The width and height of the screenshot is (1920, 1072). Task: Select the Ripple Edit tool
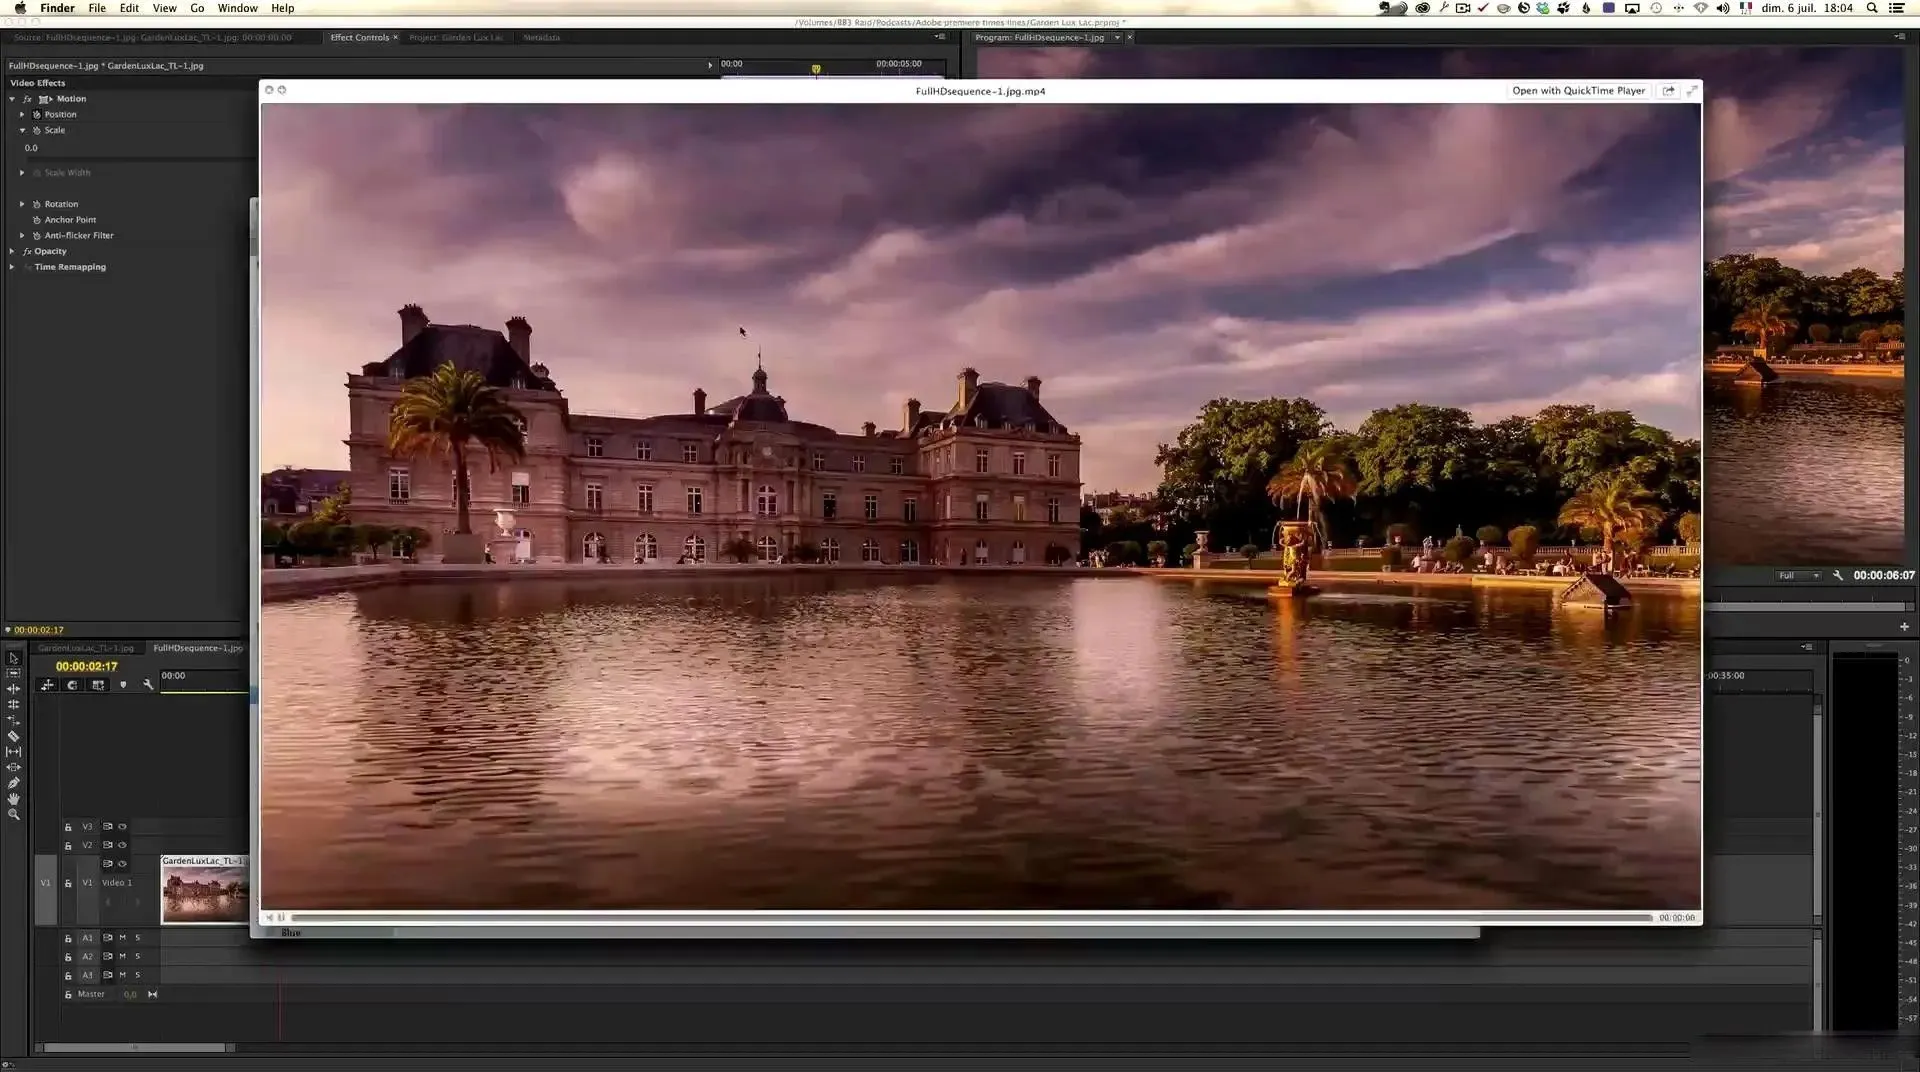click(13, 689)
